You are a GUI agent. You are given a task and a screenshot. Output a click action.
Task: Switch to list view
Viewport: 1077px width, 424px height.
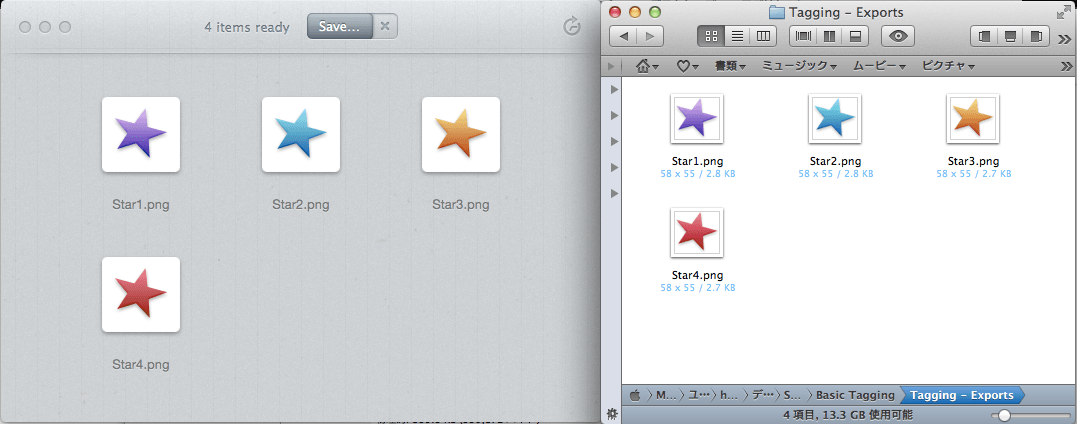point(738,37)
